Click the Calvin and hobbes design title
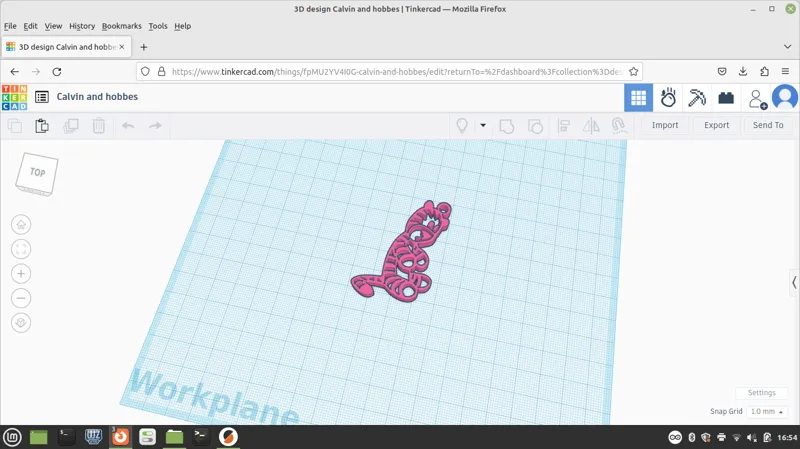This screenshot has width=800, height=449. point(97,96)
